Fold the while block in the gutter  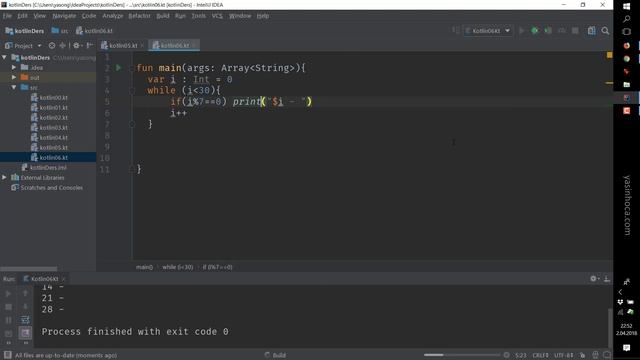point(132,91)
